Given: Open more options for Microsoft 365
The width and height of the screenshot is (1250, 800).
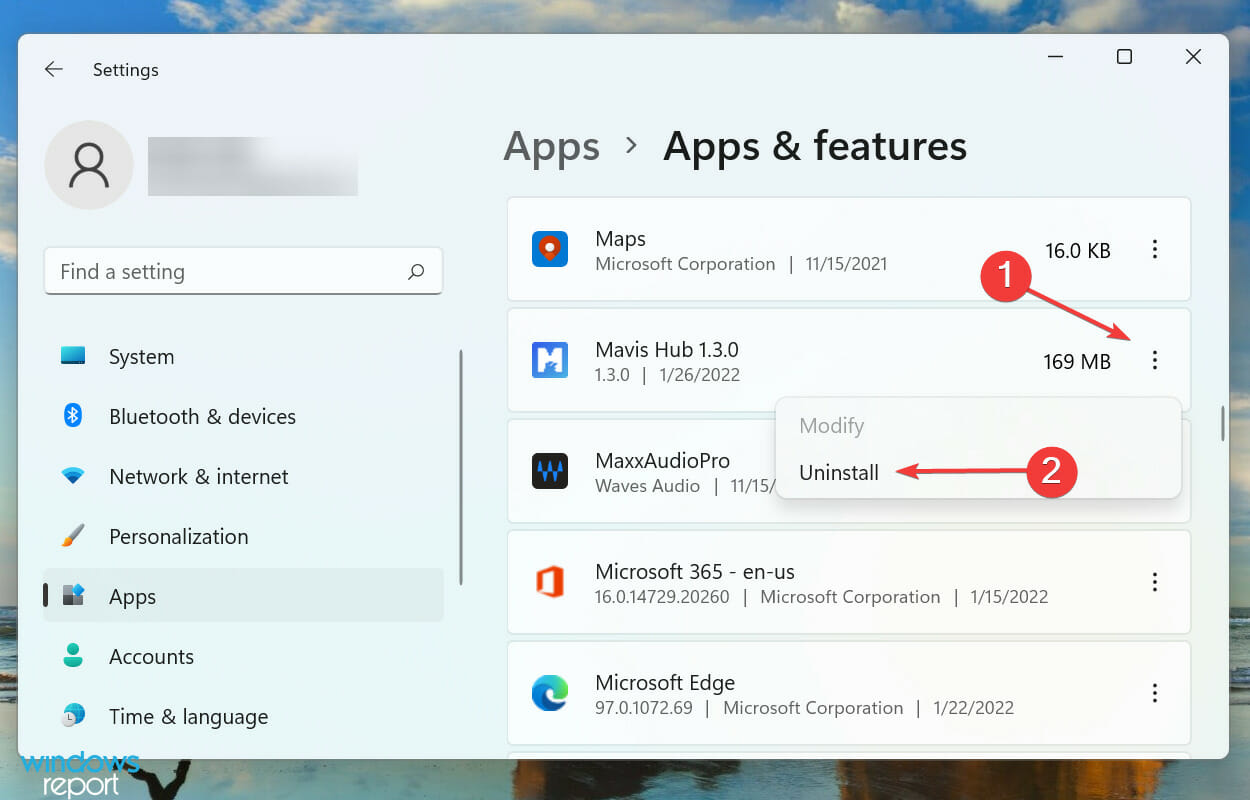Looking at the screenshot, I should (1155, 582).
